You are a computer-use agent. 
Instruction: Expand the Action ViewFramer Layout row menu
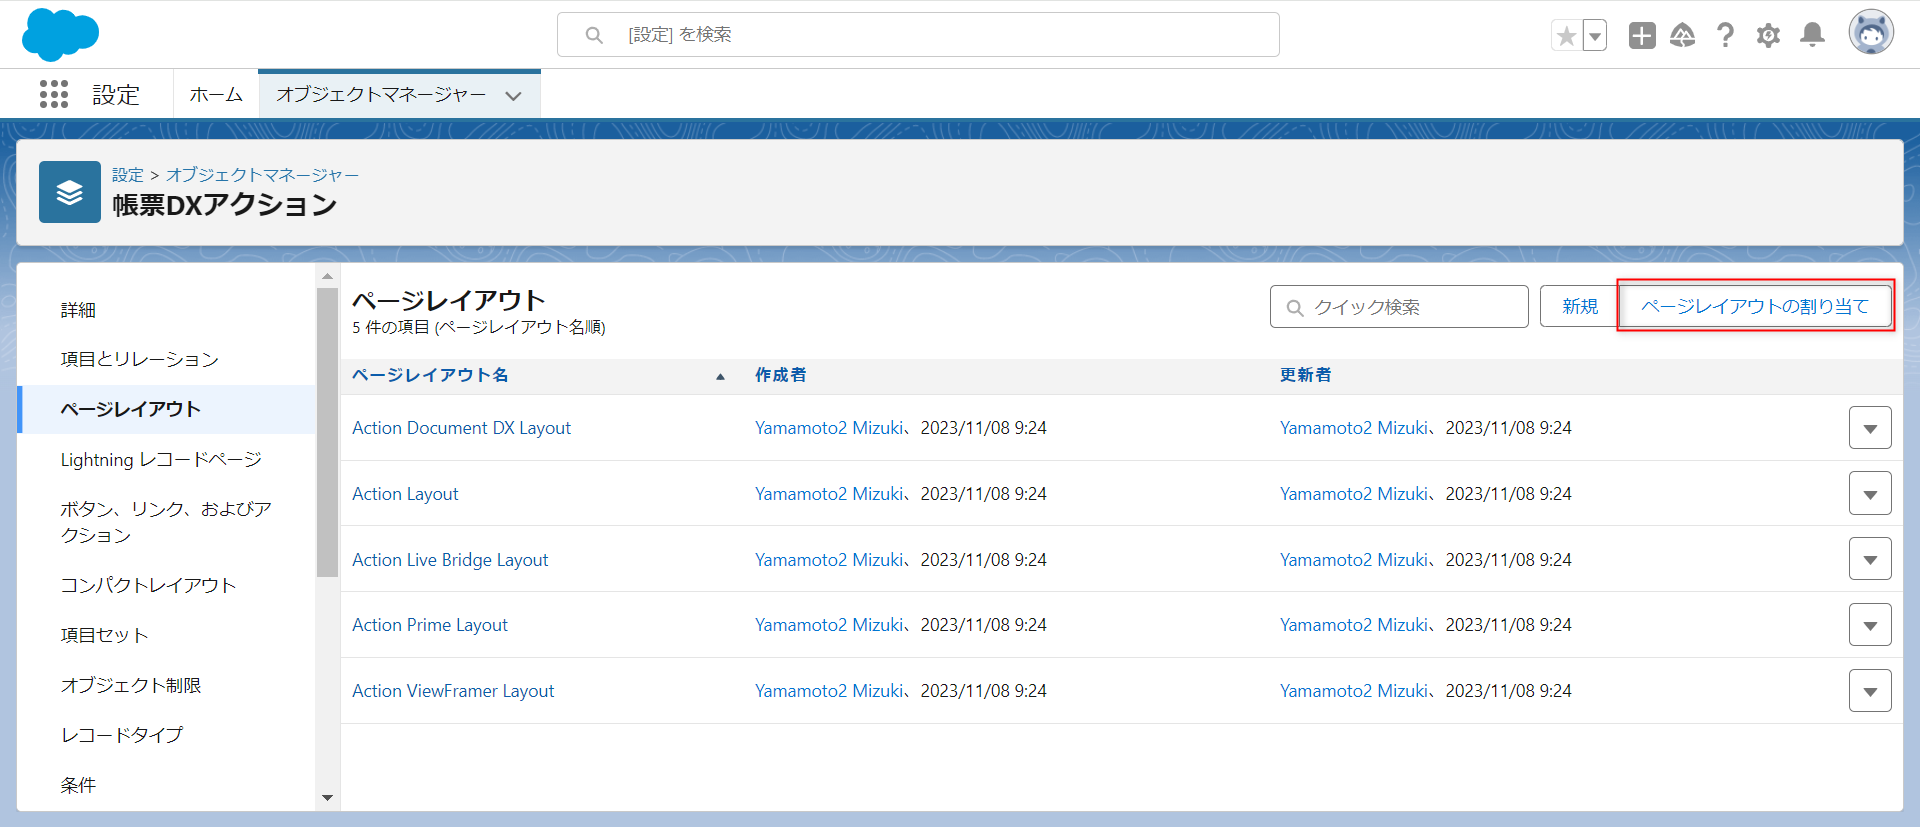[x=1869, y=691]
